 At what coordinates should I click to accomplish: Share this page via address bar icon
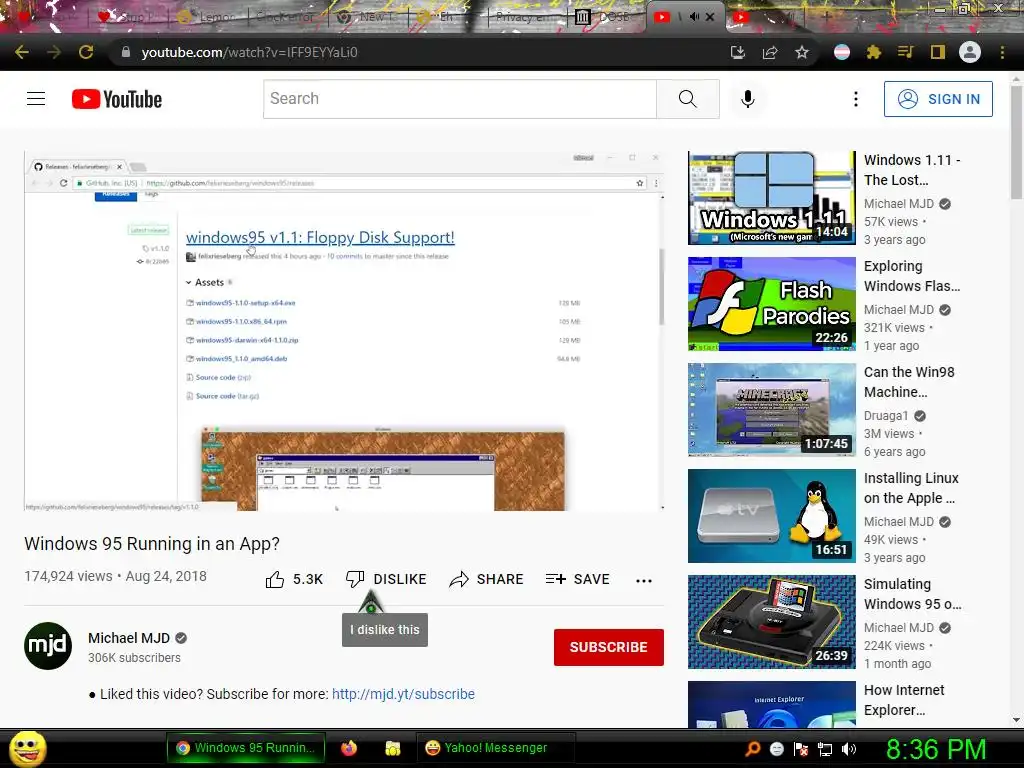[x=770, y=52]
